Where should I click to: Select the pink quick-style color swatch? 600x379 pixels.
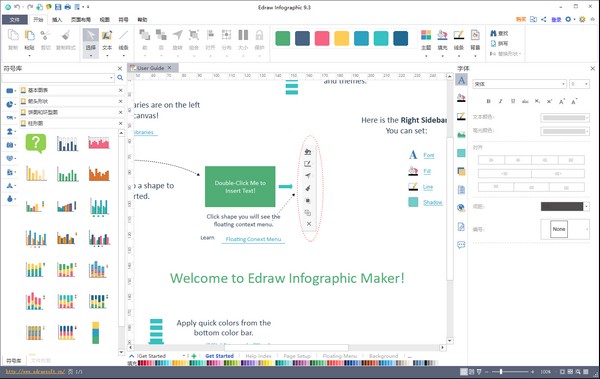point(322,38)
